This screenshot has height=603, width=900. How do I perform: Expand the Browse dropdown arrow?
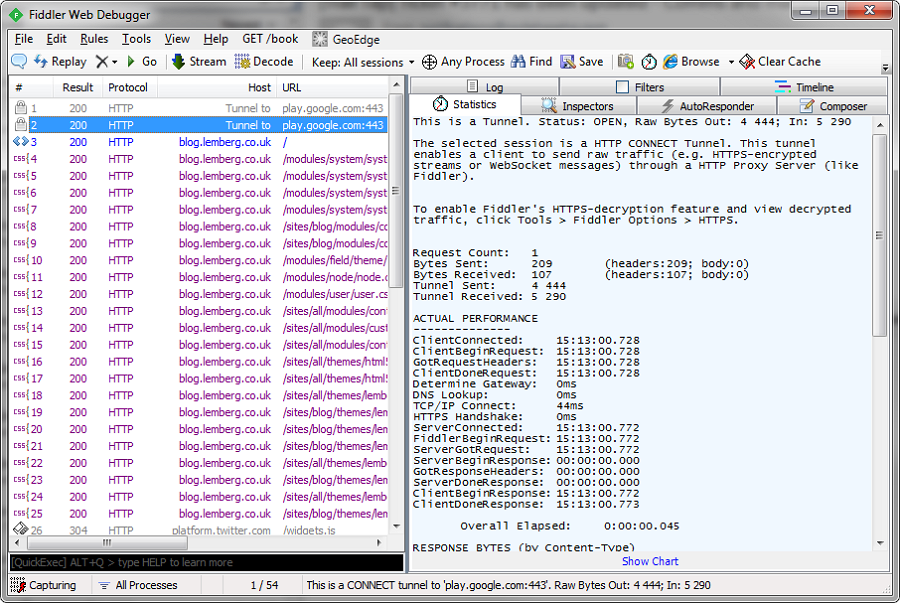tap(731, 62)
